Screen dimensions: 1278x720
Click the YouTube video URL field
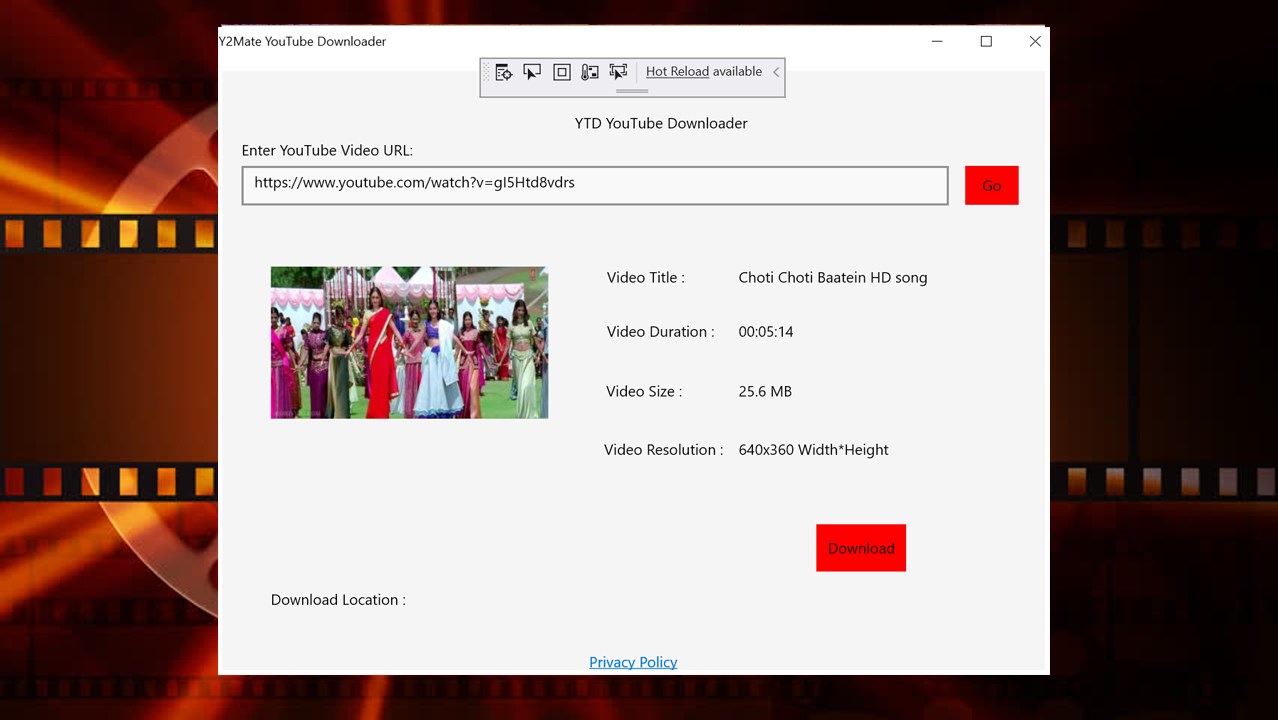click(595, 186)
